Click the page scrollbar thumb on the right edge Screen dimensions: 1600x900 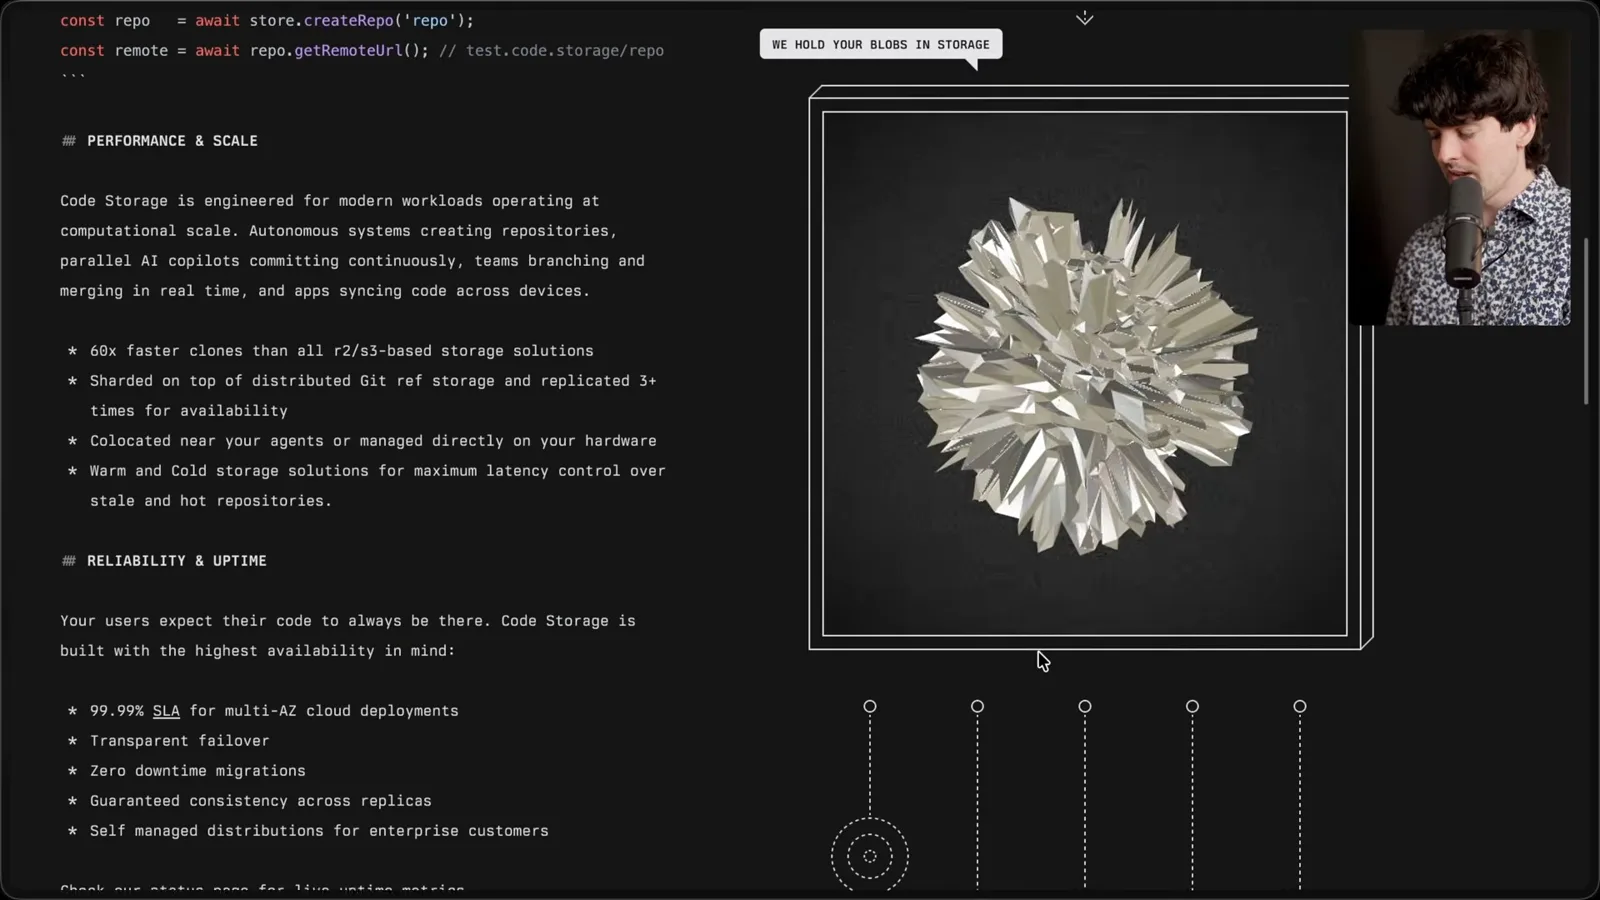[x=1586, y=320]
